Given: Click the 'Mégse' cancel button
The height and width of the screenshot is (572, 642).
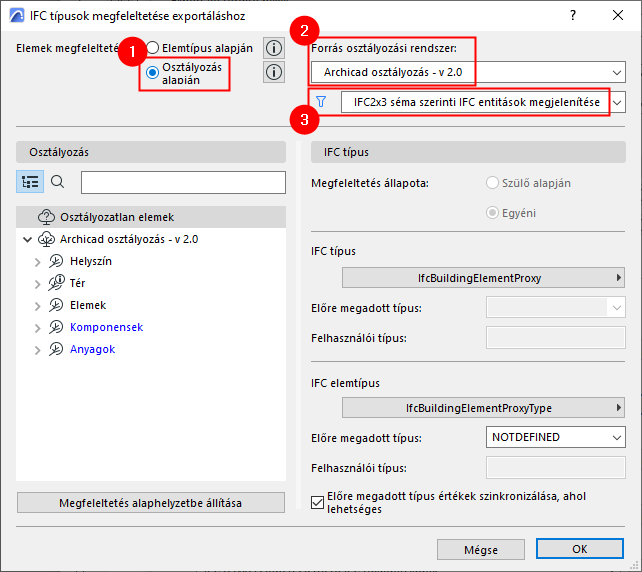Looking at the screenshot, I should click(x=481, y=549).
